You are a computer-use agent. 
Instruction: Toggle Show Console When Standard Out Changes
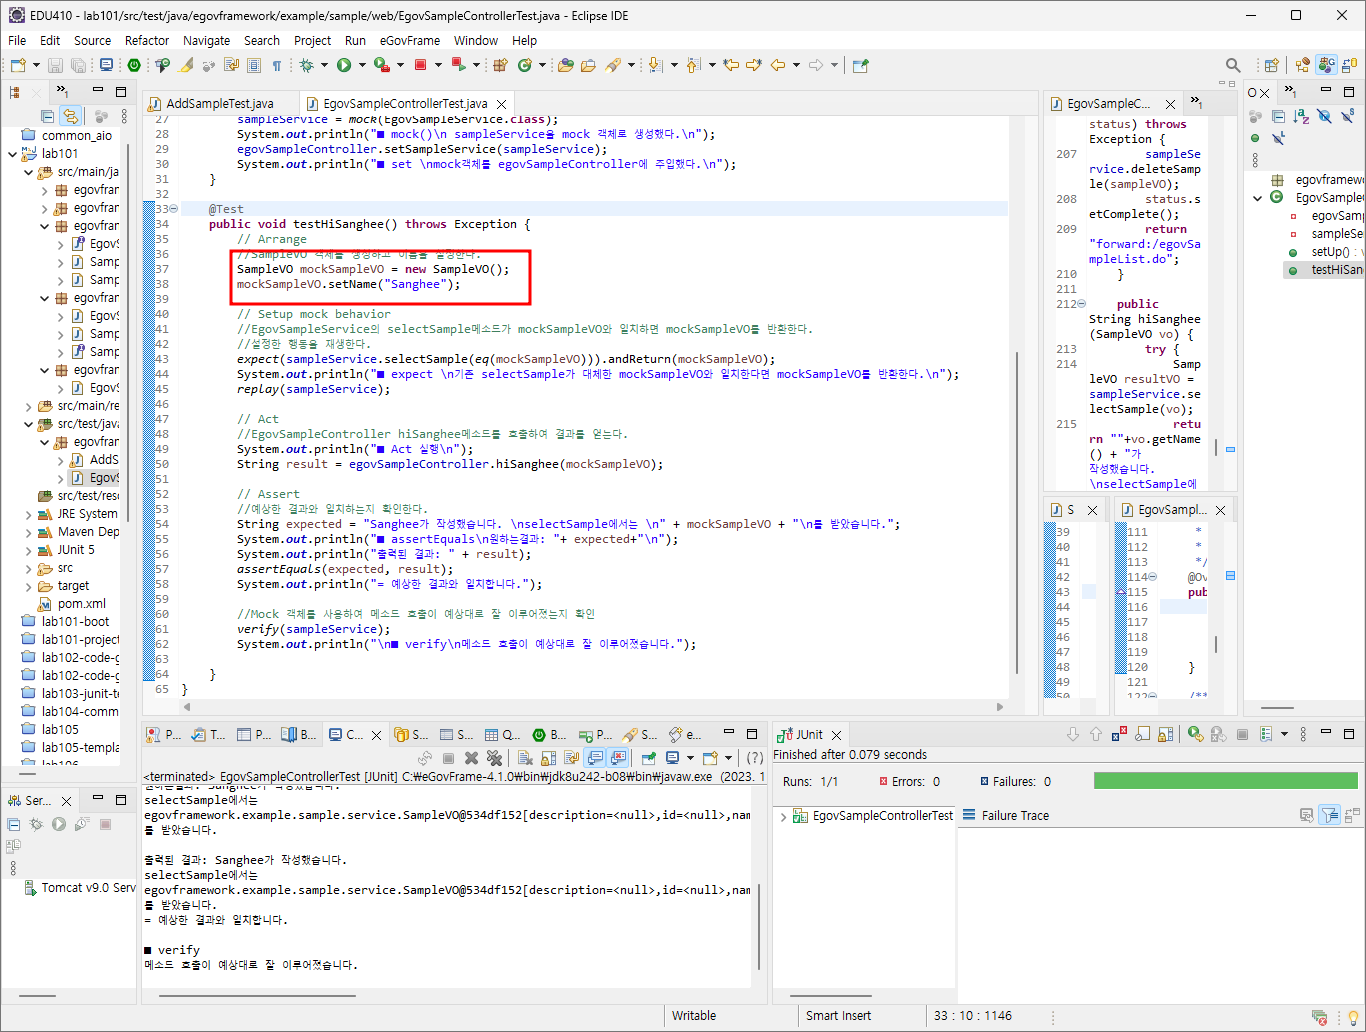[595, 758]
